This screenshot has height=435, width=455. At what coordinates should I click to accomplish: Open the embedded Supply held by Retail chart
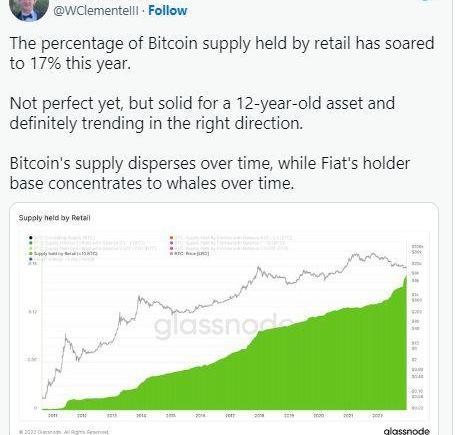pyautogui.click(x=224, y=318)
